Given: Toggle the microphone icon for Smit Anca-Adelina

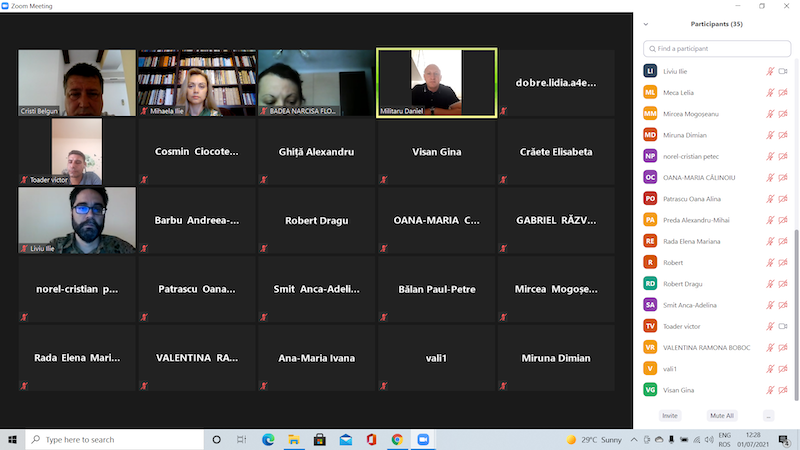Looking at the screenshot, I should point(770,305).
